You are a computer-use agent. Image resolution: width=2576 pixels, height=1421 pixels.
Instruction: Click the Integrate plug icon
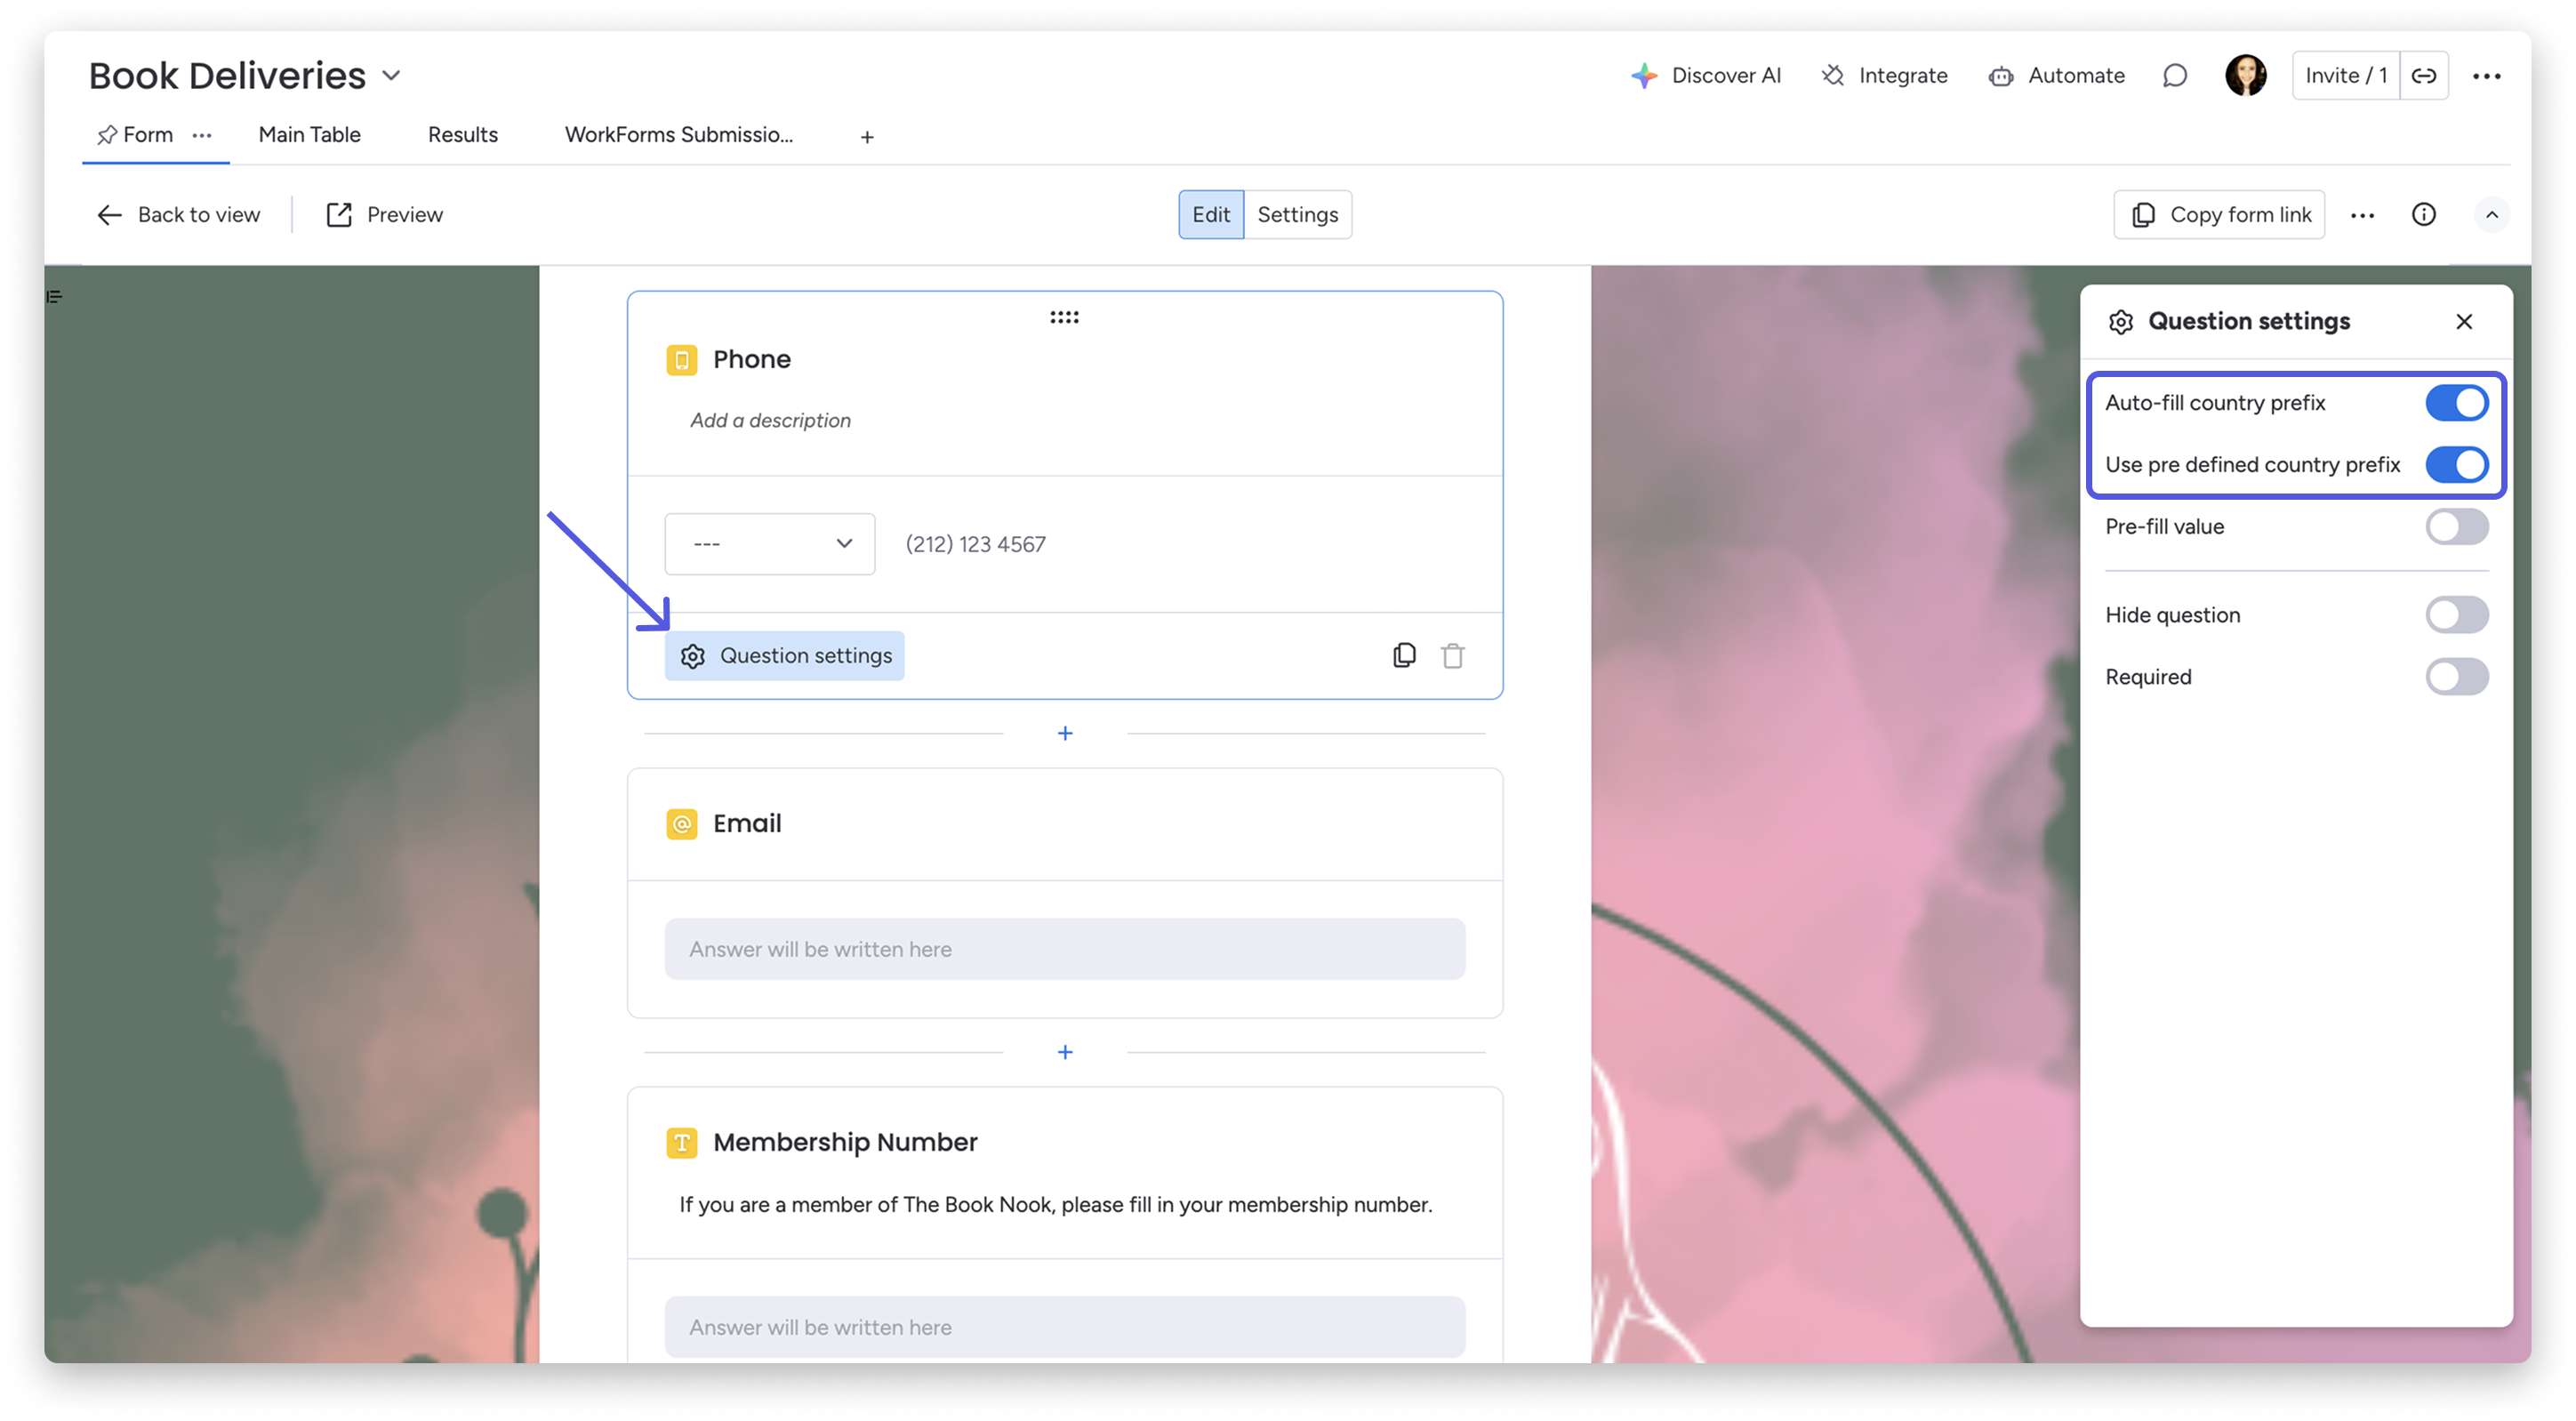point(1832,75)
